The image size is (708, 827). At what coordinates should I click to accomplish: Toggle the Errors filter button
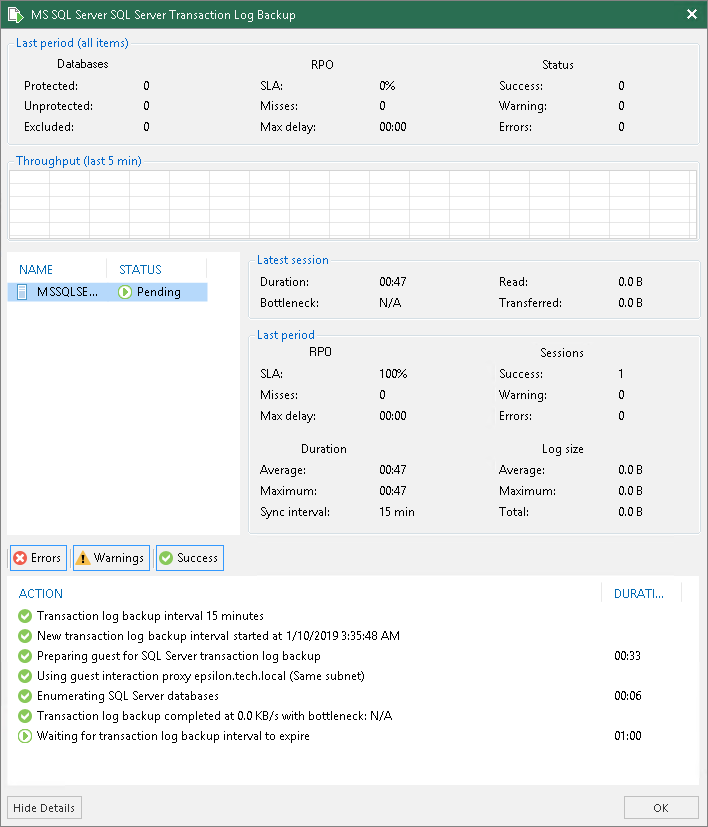[x=38, y=557]
